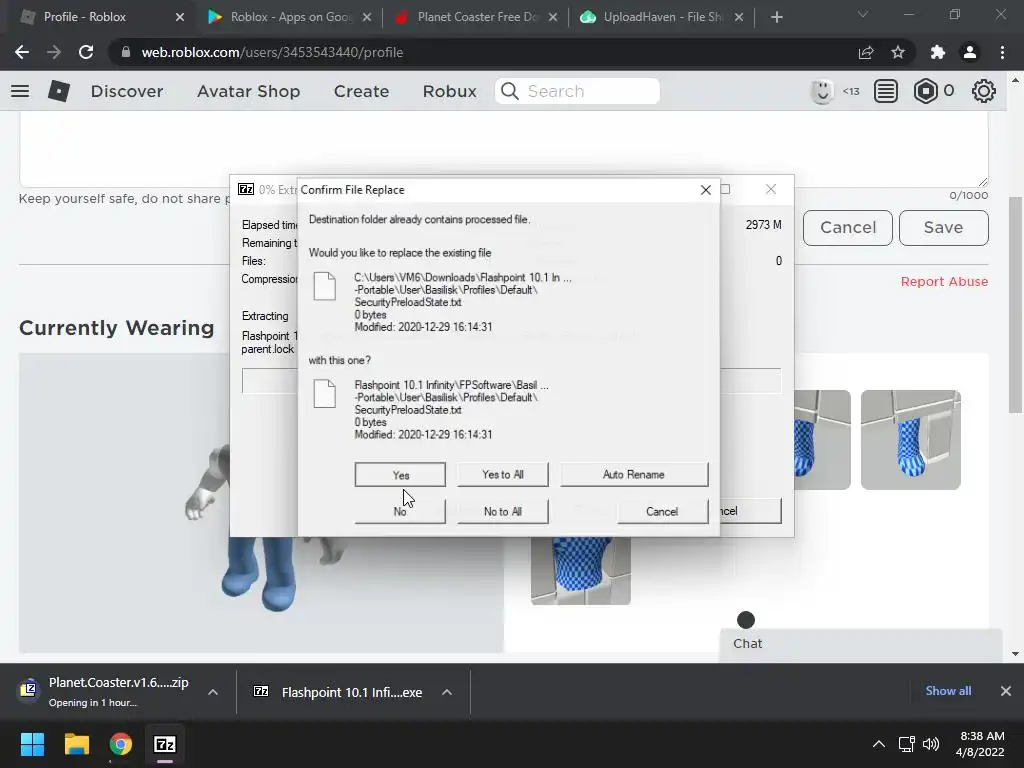Click the Report Abuse link
1024x768 pixels.
(944, 281)
